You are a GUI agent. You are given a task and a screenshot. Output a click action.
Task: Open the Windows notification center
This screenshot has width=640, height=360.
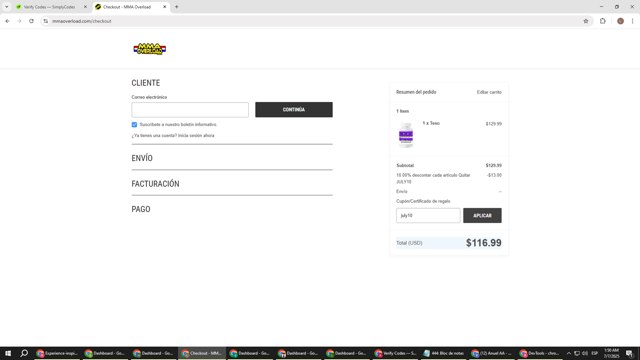point(629,353)
